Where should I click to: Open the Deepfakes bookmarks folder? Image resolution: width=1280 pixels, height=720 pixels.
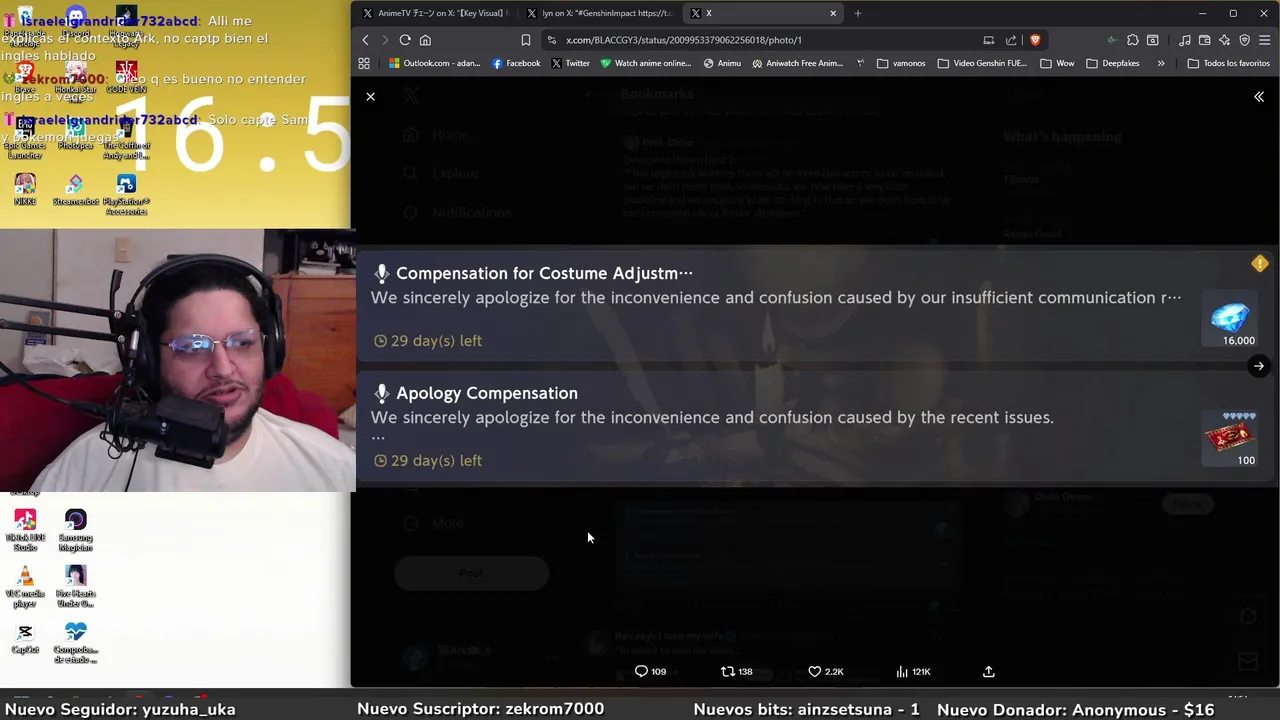[1113, 63]
